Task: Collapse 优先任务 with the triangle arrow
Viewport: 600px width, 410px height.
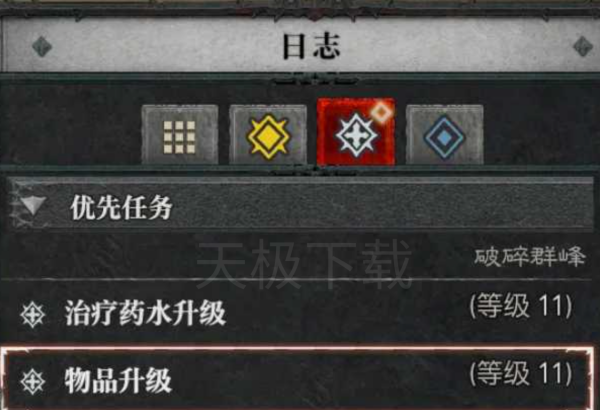Action: (34, 206)
